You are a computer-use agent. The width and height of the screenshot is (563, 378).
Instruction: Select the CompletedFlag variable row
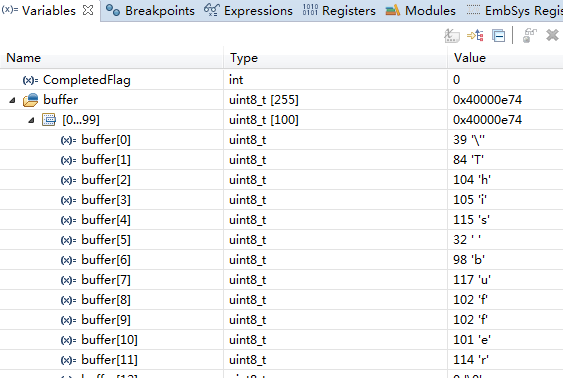[x=282, y=80]
